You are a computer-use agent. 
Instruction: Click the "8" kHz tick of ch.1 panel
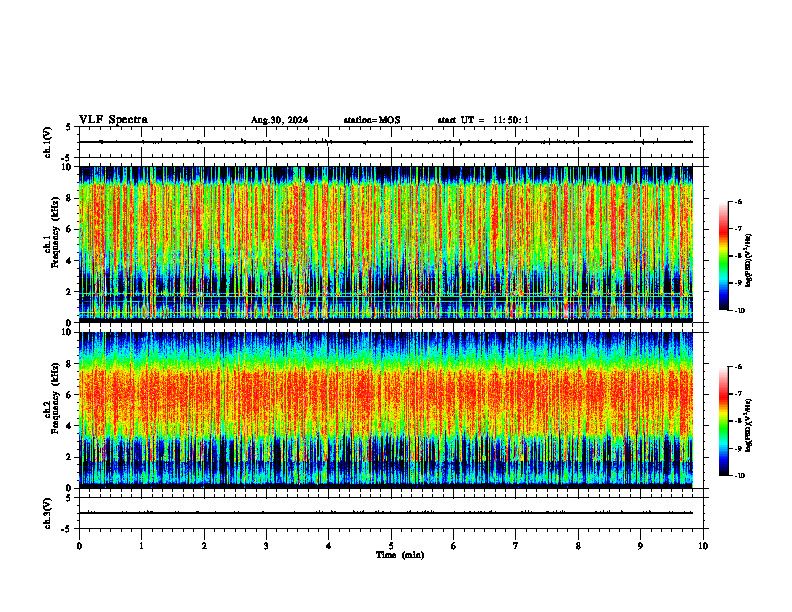coord(70,198)
